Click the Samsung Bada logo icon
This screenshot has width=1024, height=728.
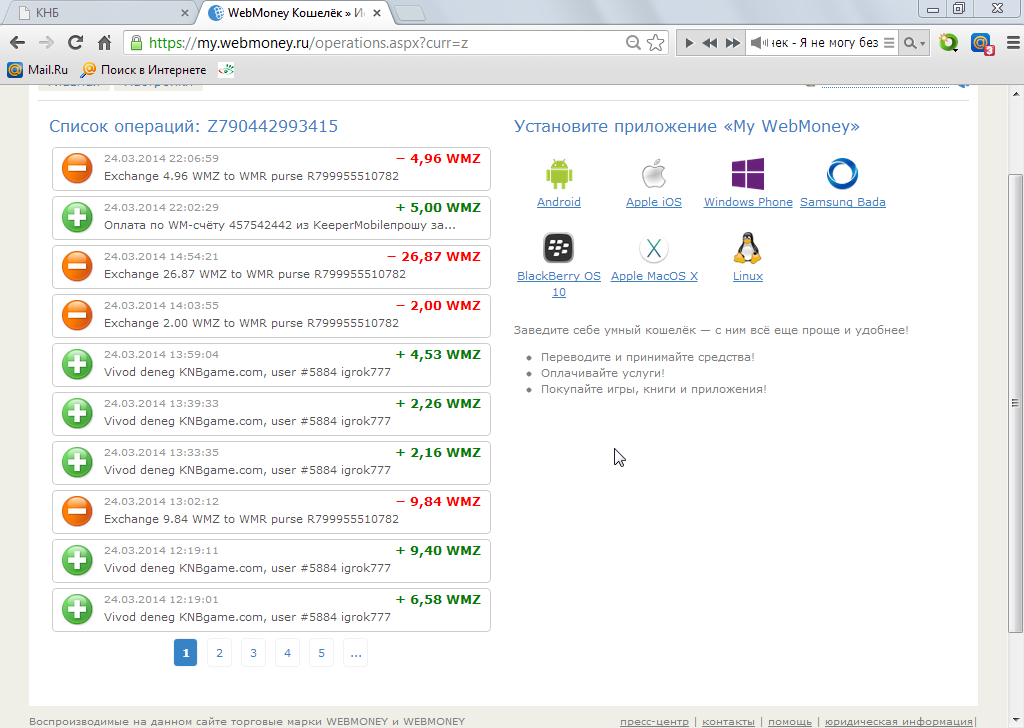pos(842,174)
